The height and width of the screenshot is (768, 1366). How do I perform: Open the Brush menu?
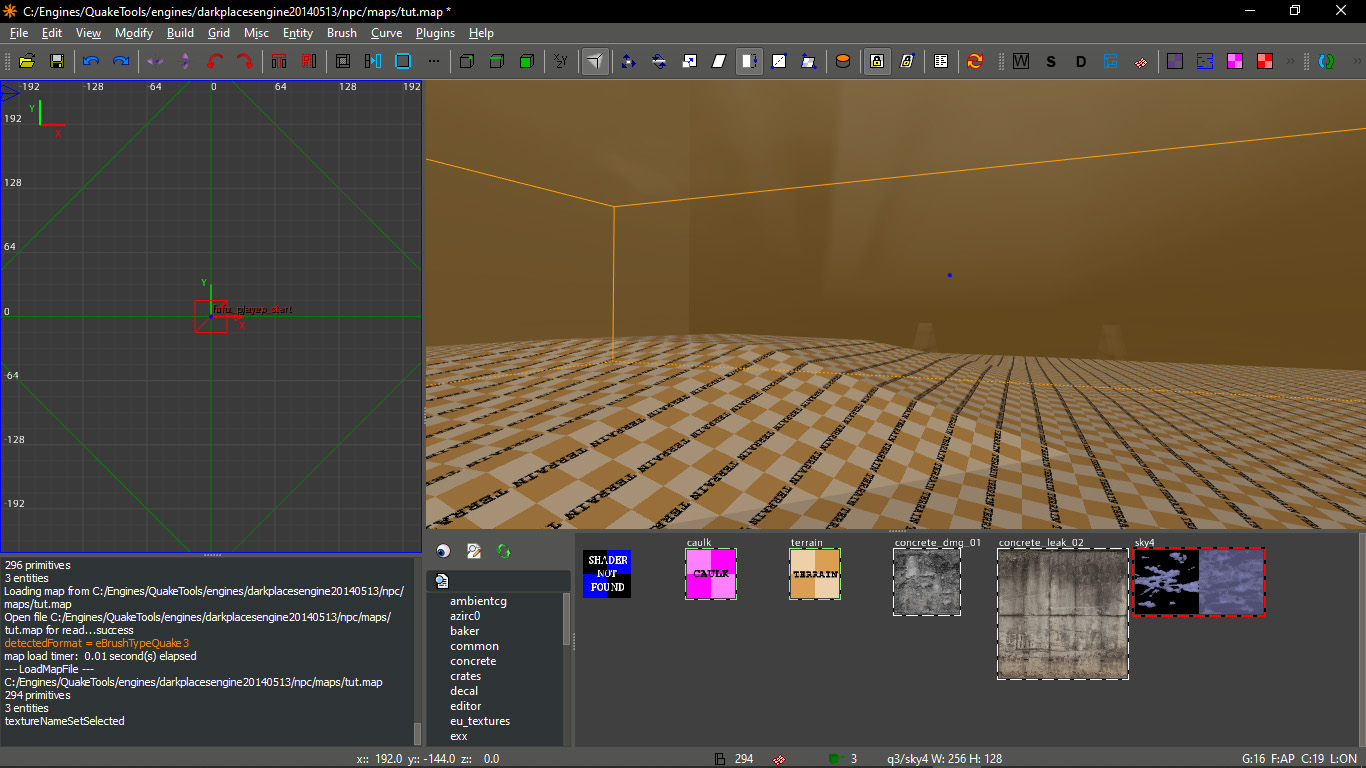(342, 33)
